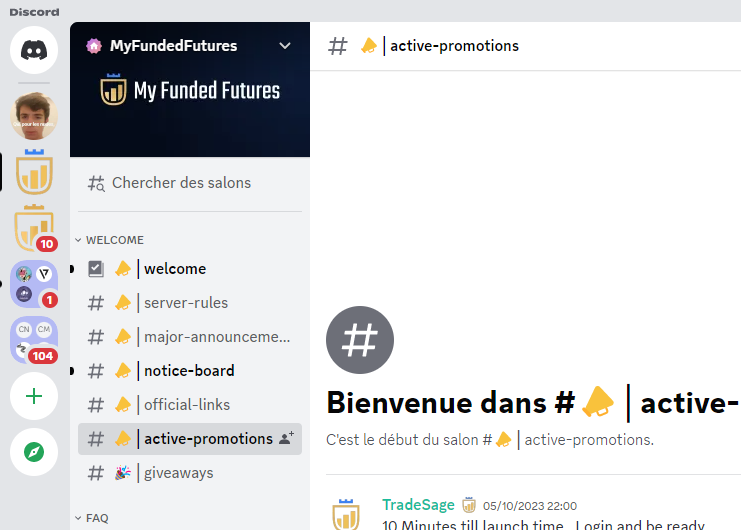Open major-announcements channel
The height and width of the screenshot is (530, 741).
[x=190, y=337]
